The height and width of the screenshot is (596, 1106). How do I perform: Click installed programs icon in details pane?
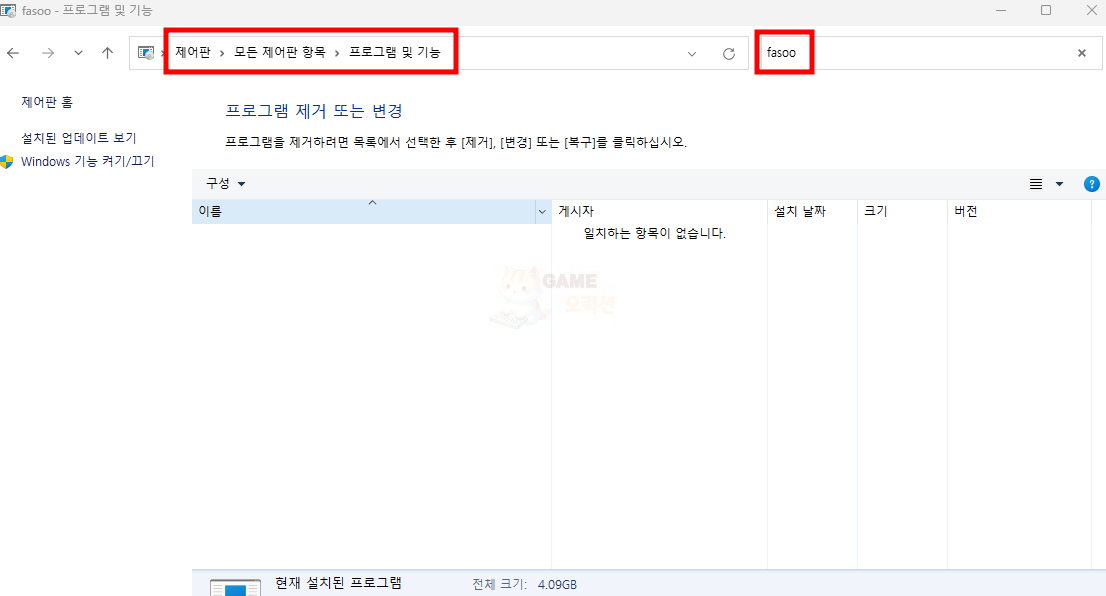coord(236,587)
